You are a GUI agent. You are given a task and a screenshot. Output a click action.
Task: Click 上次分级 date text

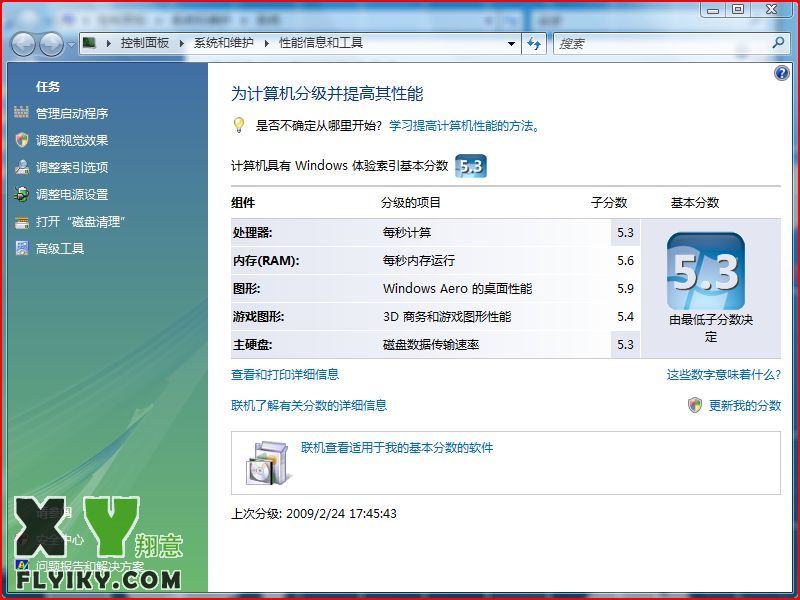point(314,514)
